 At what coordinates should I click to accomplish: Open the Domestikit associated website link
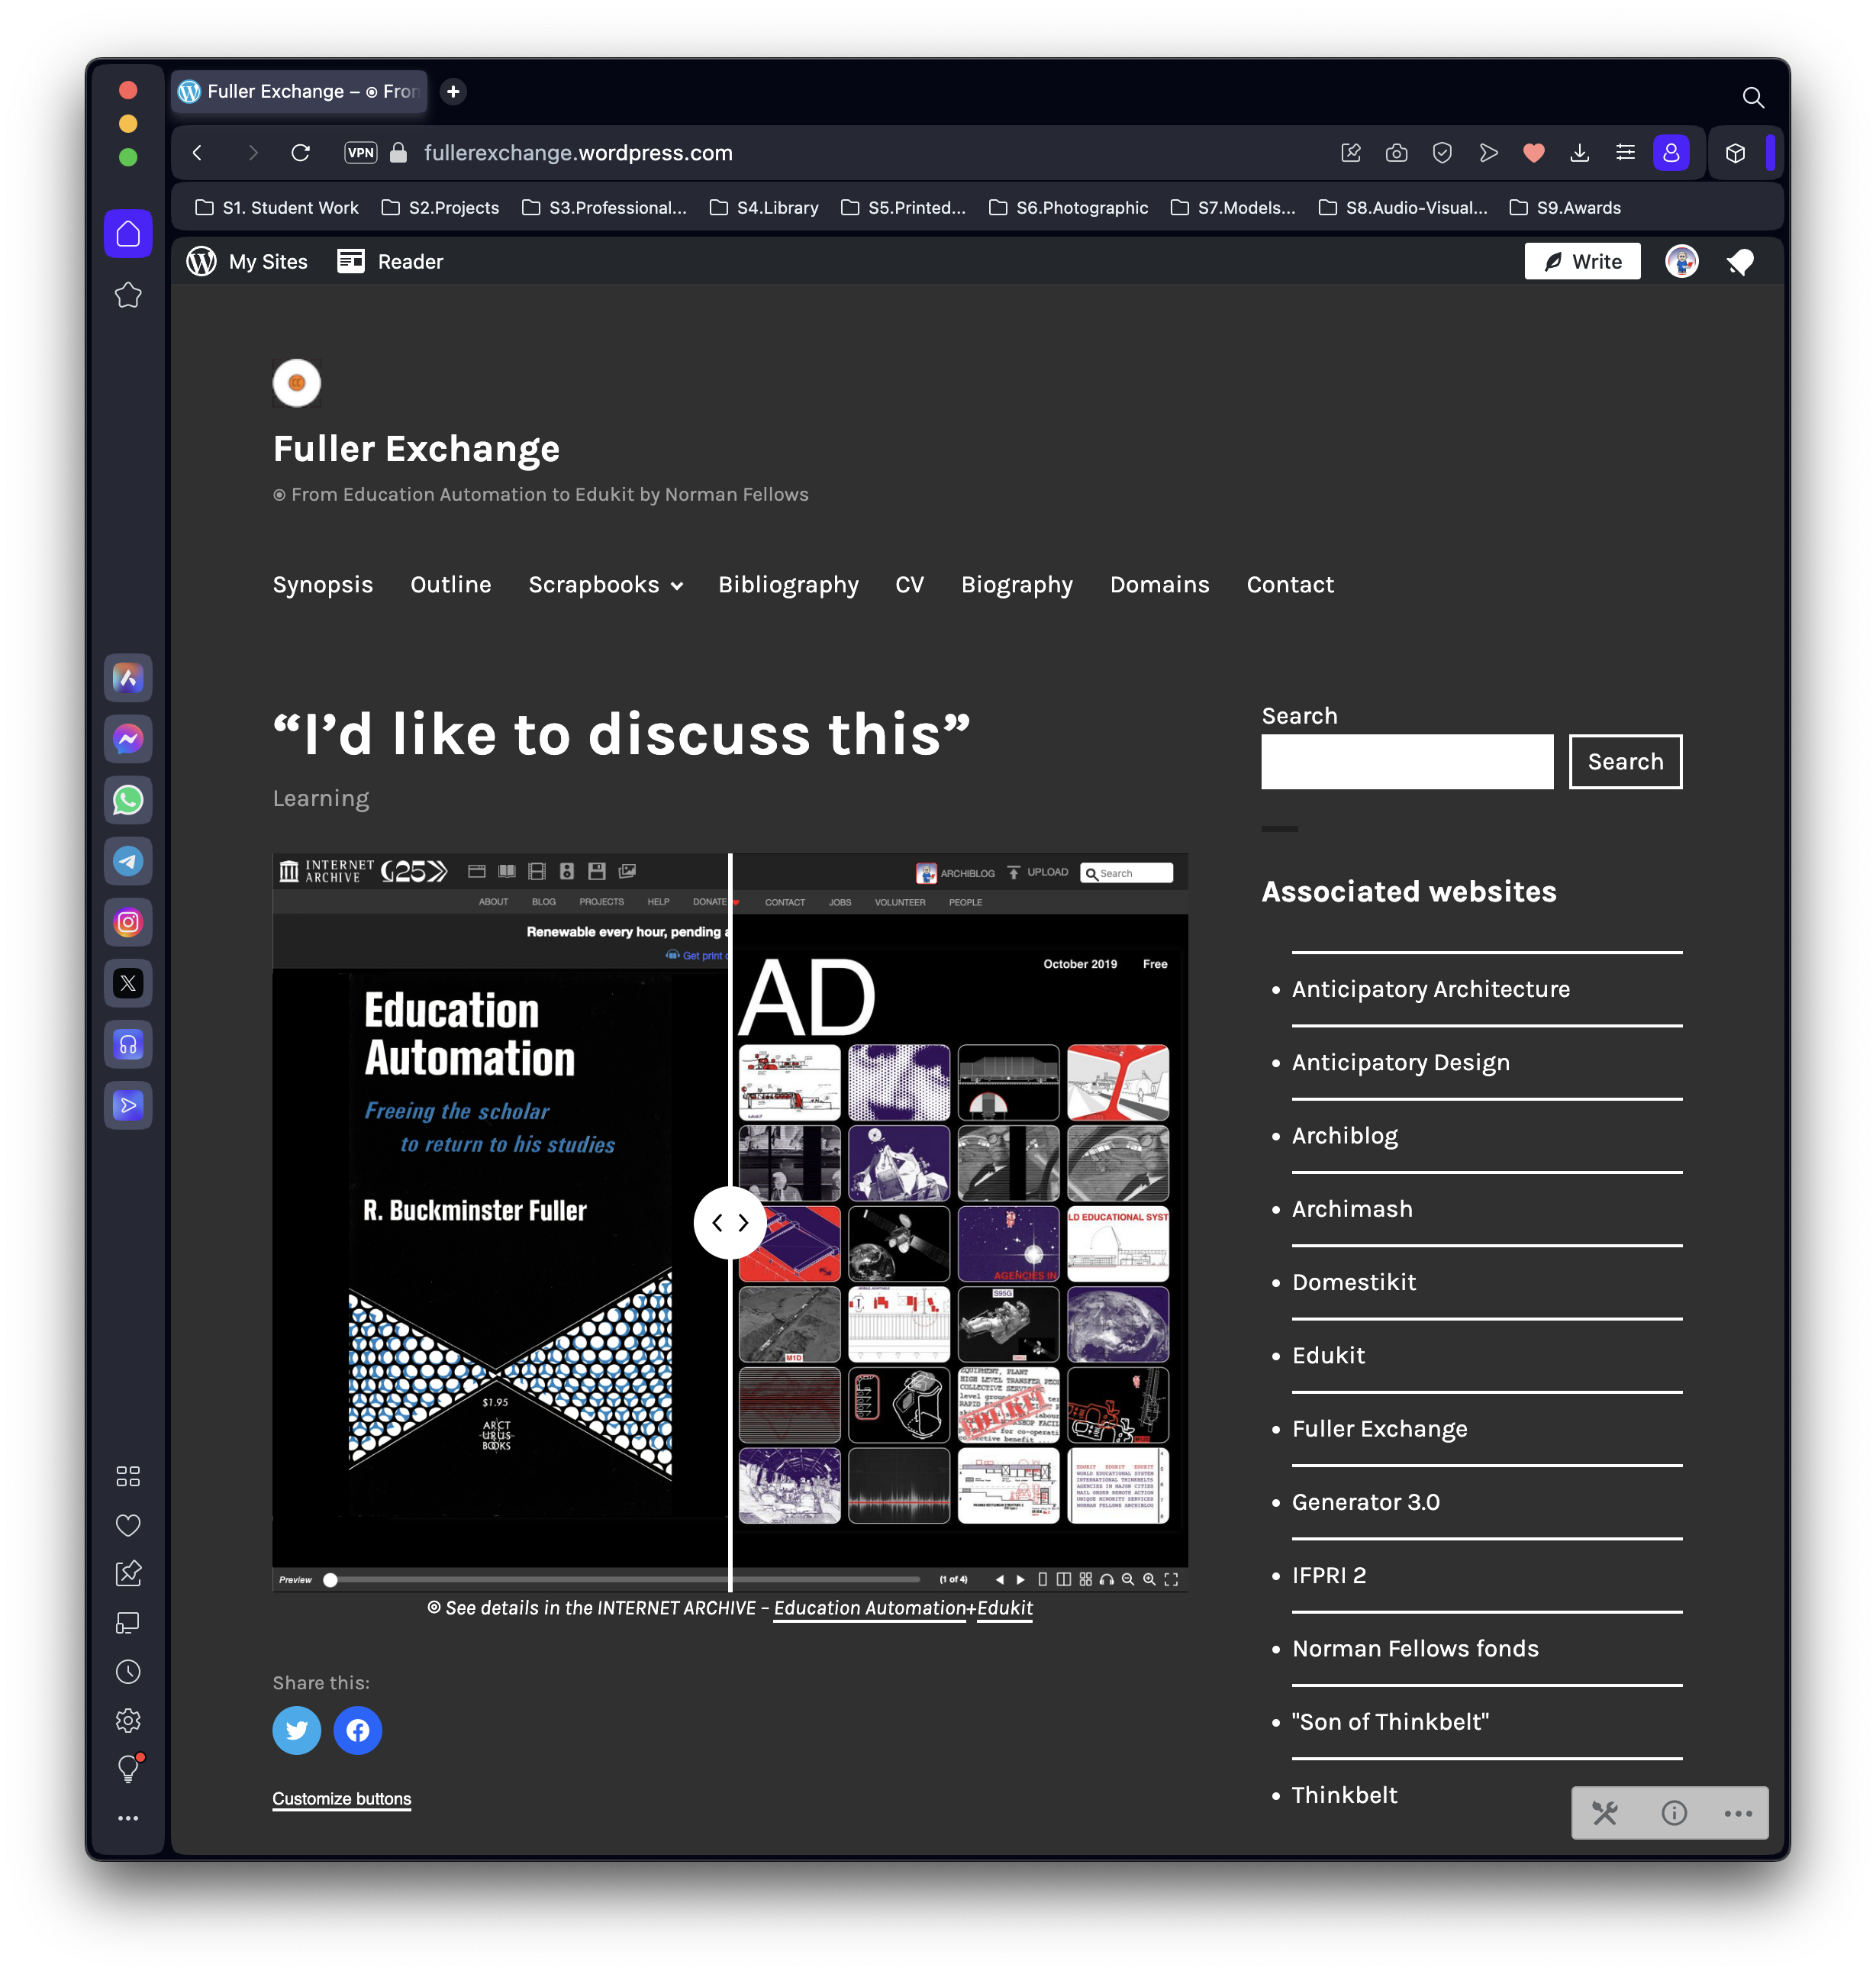(1354, 1282)
